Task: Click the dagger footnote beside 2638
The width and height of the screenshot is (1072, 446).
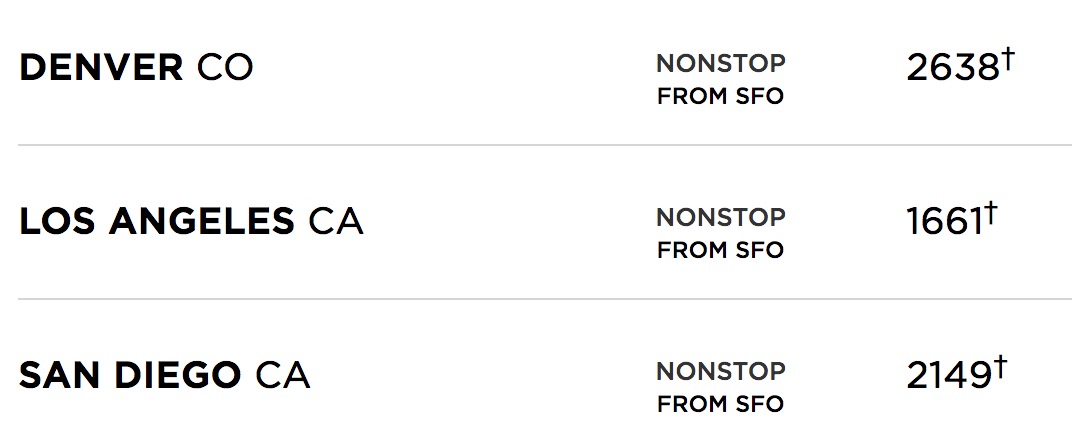Action: tap(1009, 60)
